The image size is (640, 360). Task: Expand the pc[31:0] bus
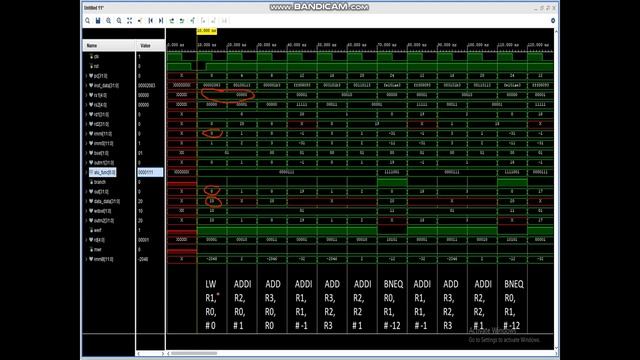tap(87, 76)
